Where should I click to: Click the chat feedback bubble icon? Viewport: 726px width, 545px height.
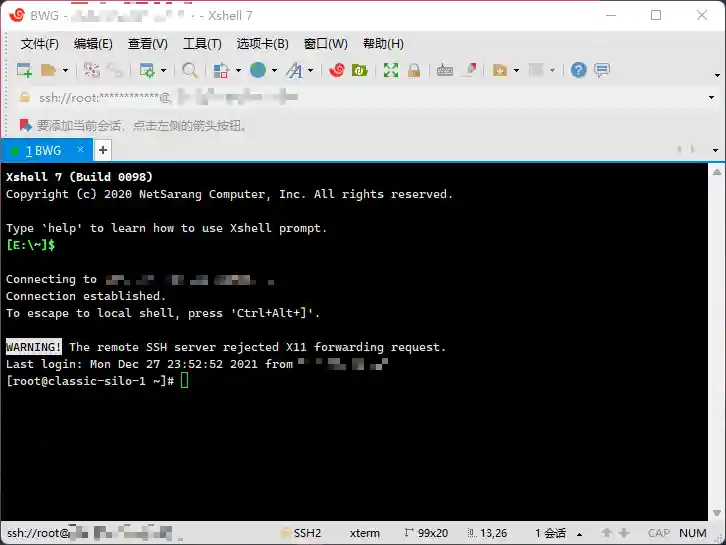point(602,70)
